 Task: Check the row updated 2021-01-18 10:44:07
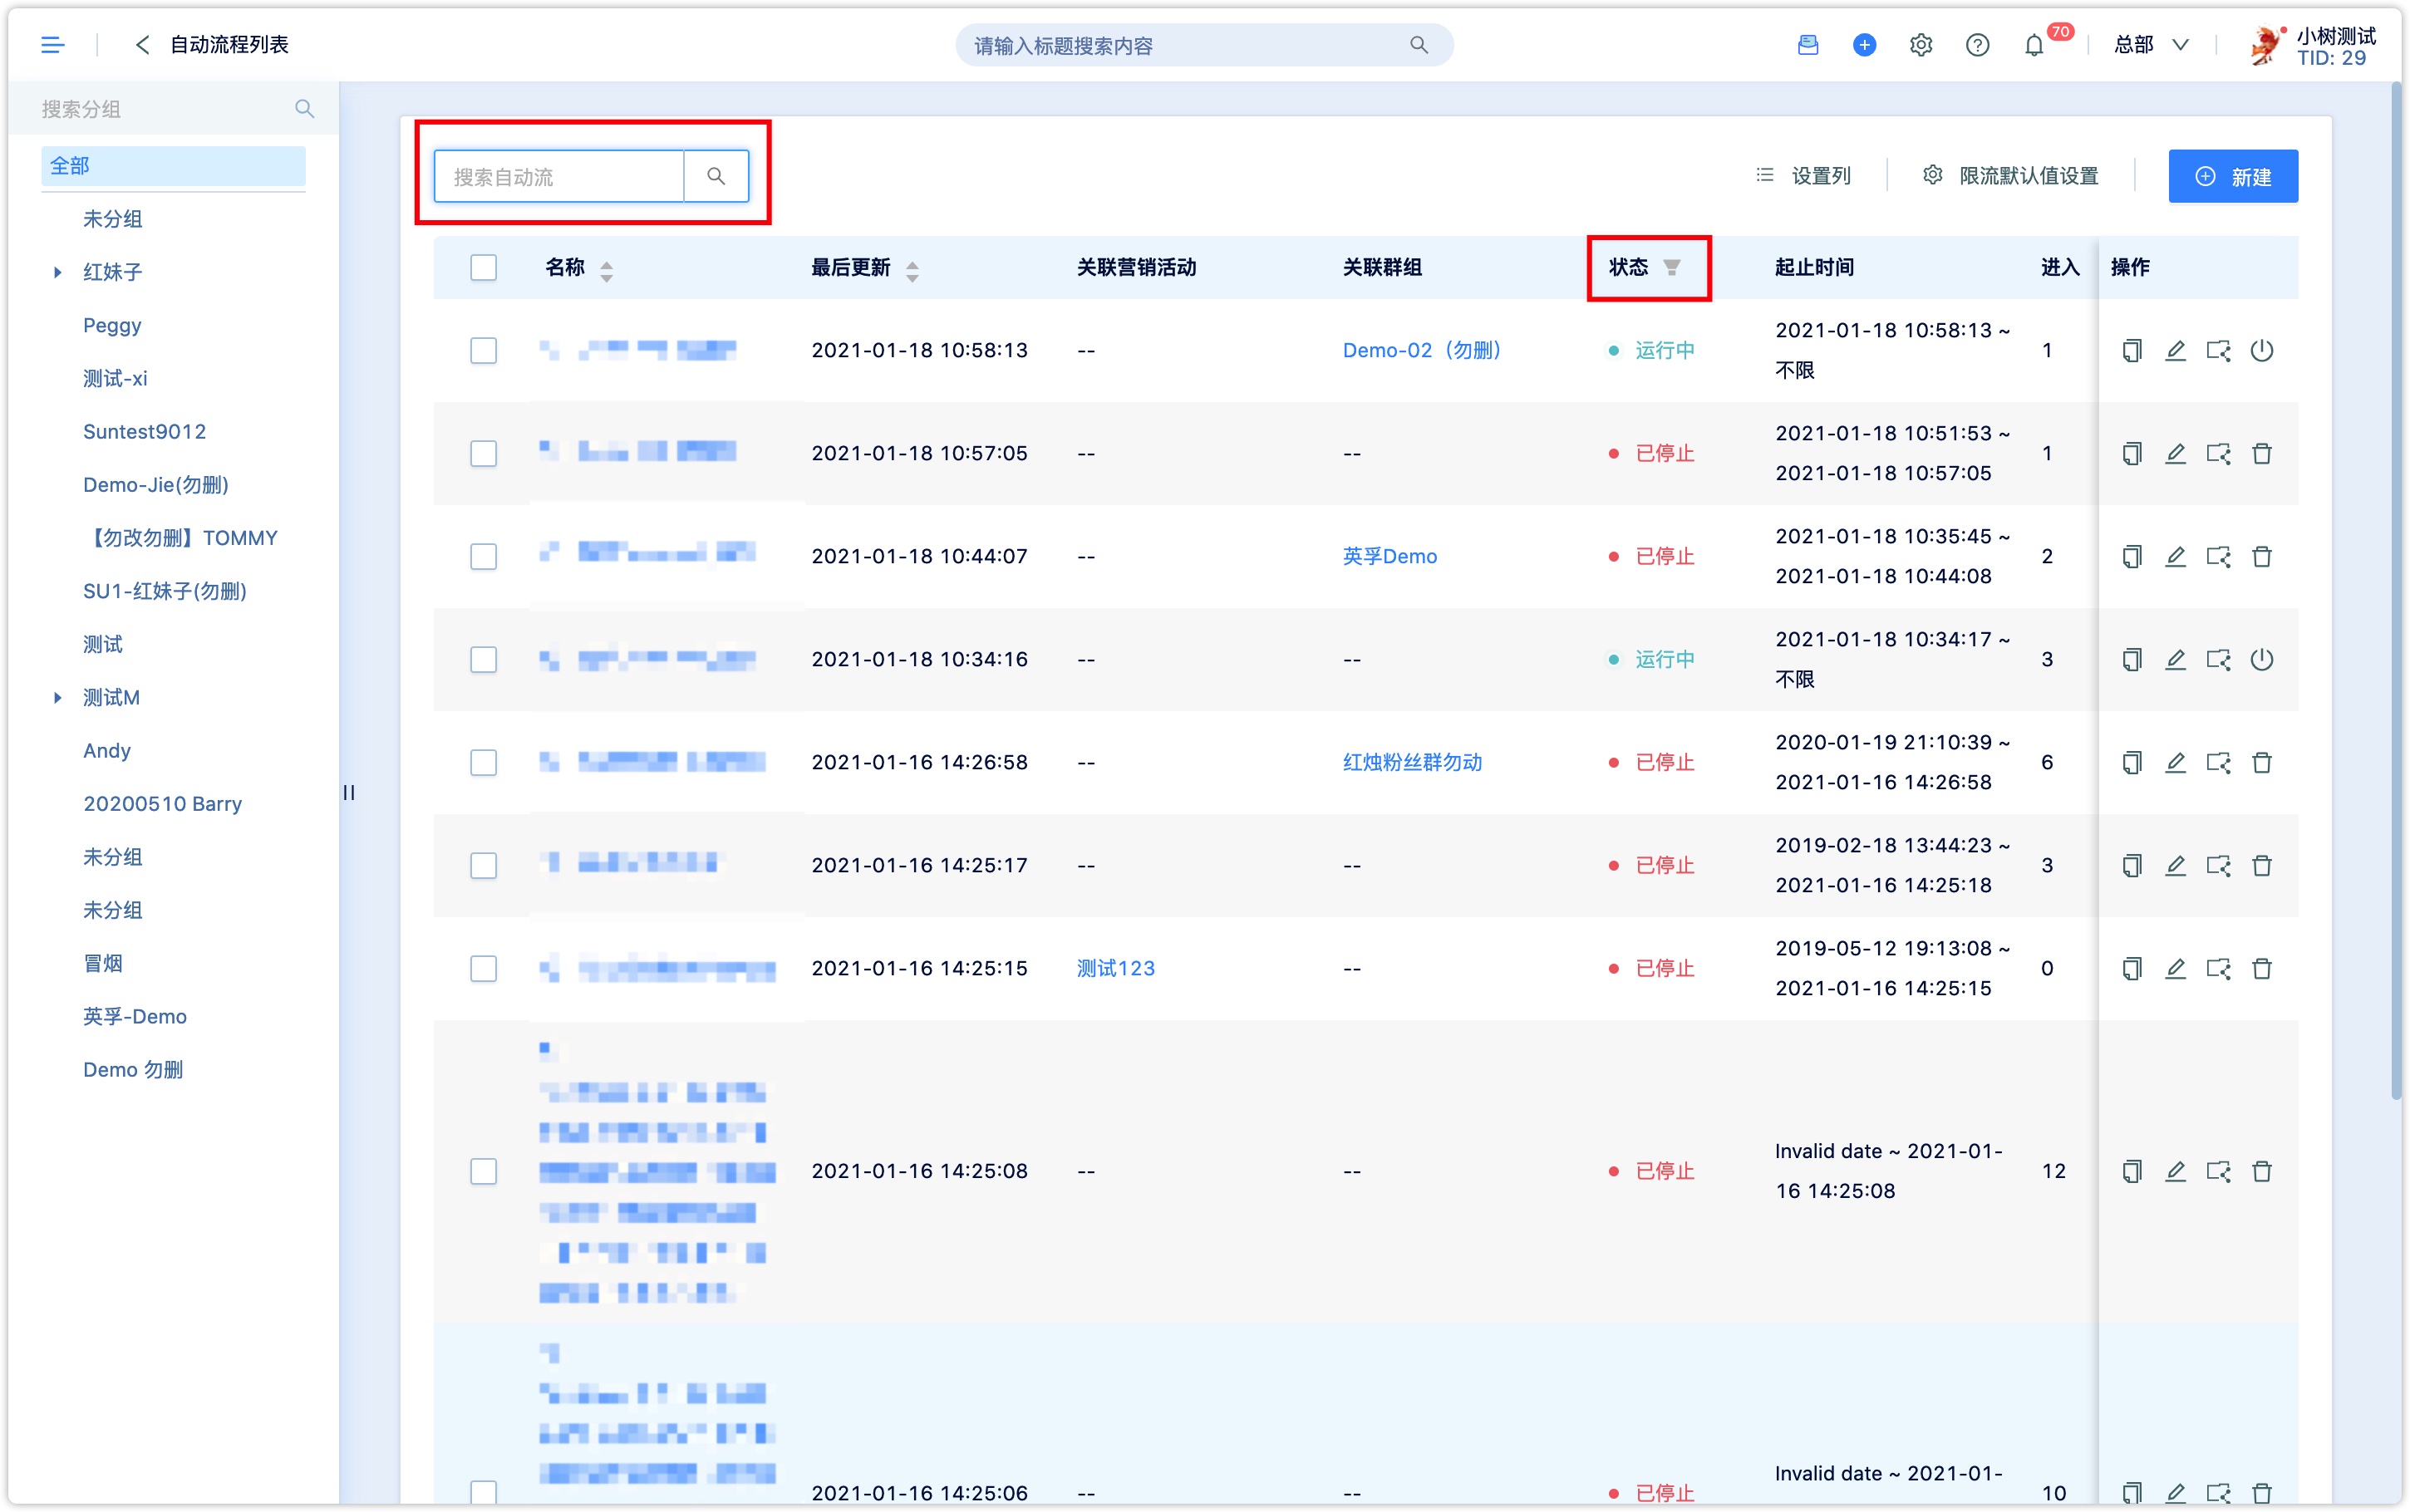coord(483,556)
